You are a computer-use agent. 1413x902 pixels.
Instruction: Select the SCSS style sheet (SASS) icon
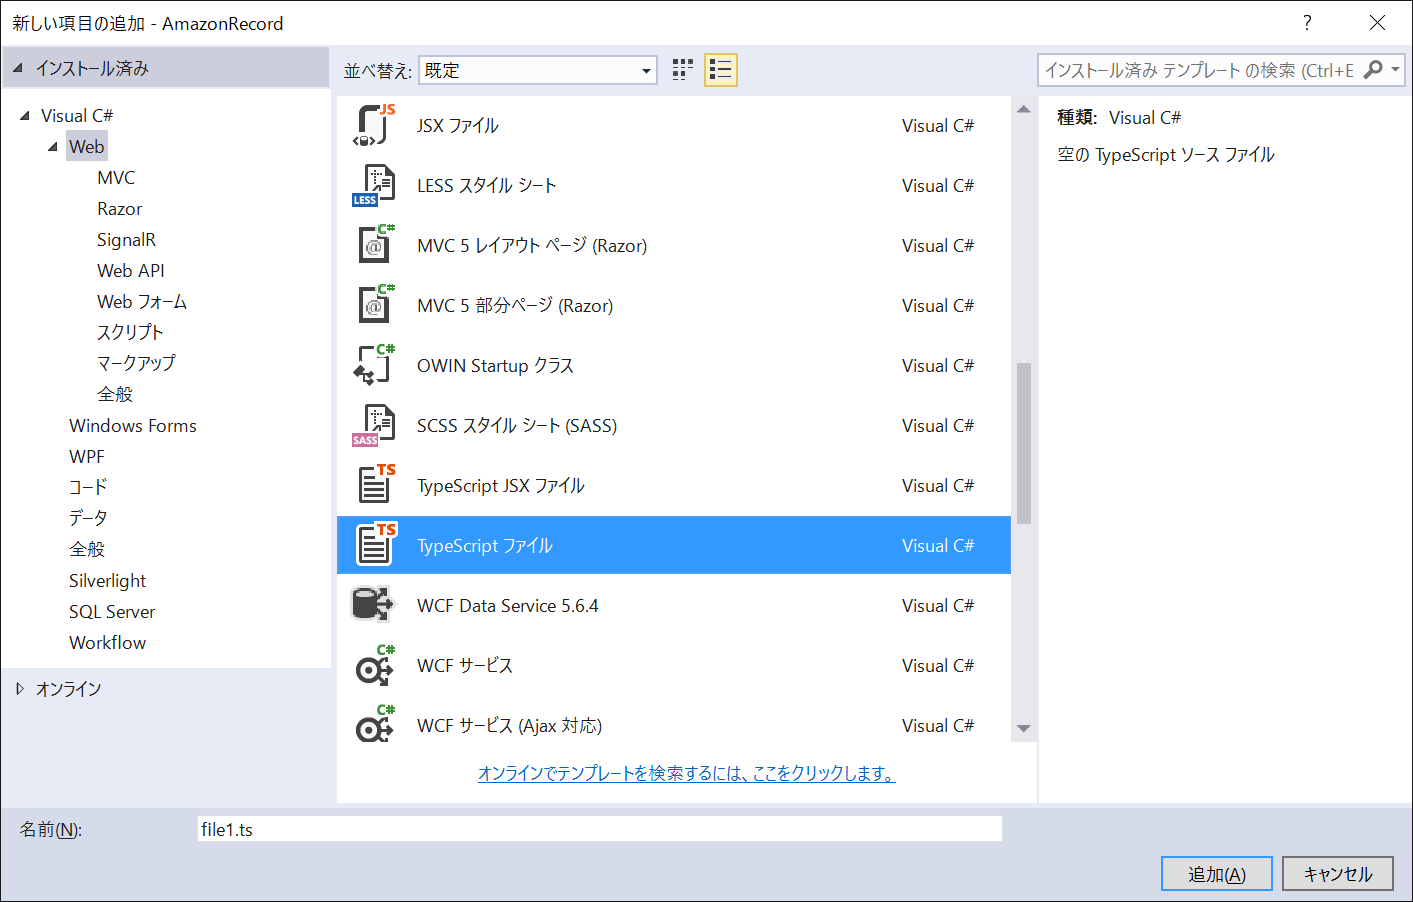374,425
